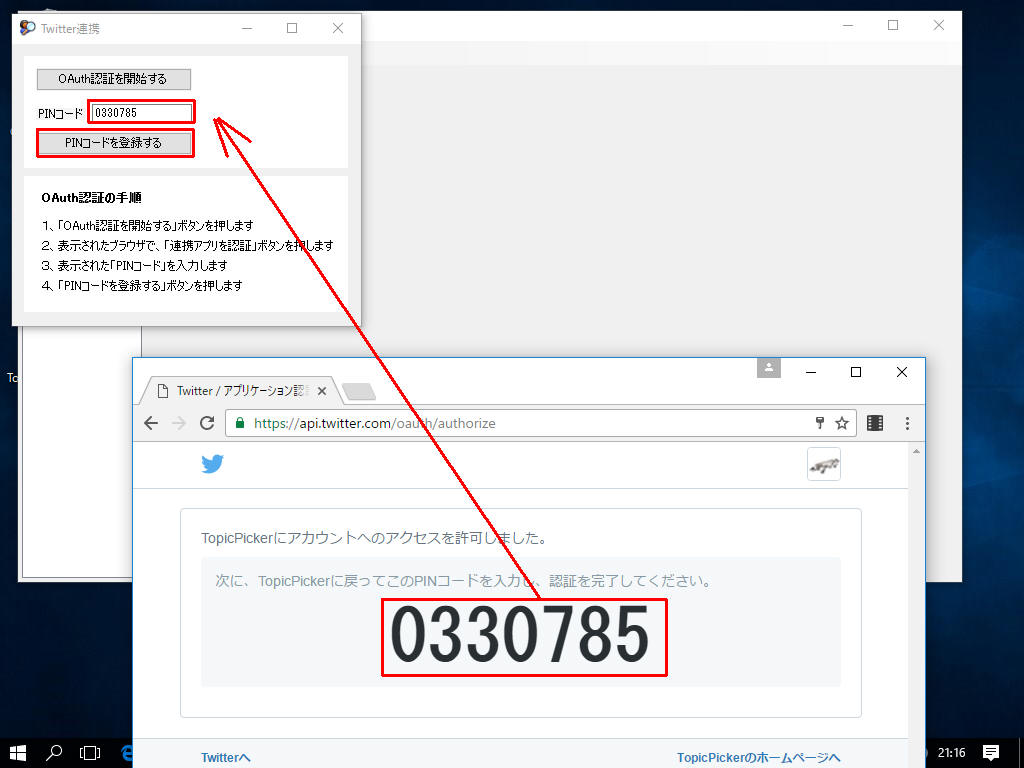Maximize the Twitter連携 window
Screen dimensions: 1024x768
pyautogui.click(x=292, y=28)
